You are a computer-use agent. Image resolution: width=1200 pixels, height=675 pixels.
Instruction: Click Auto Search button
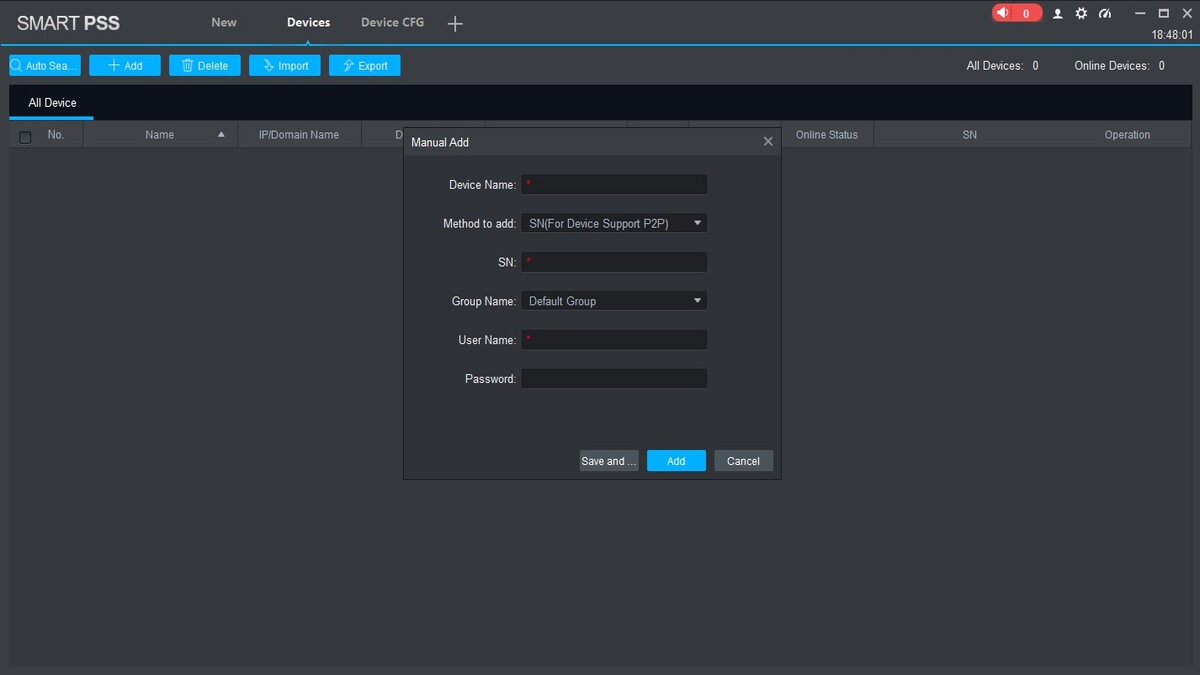(45, 65)
